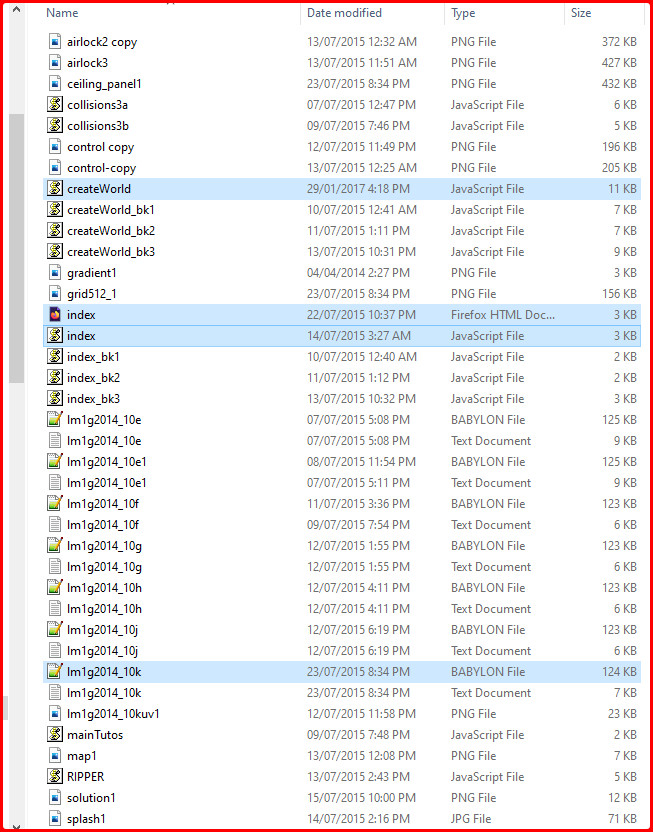Click the 156 KB size value

[619, 293]
